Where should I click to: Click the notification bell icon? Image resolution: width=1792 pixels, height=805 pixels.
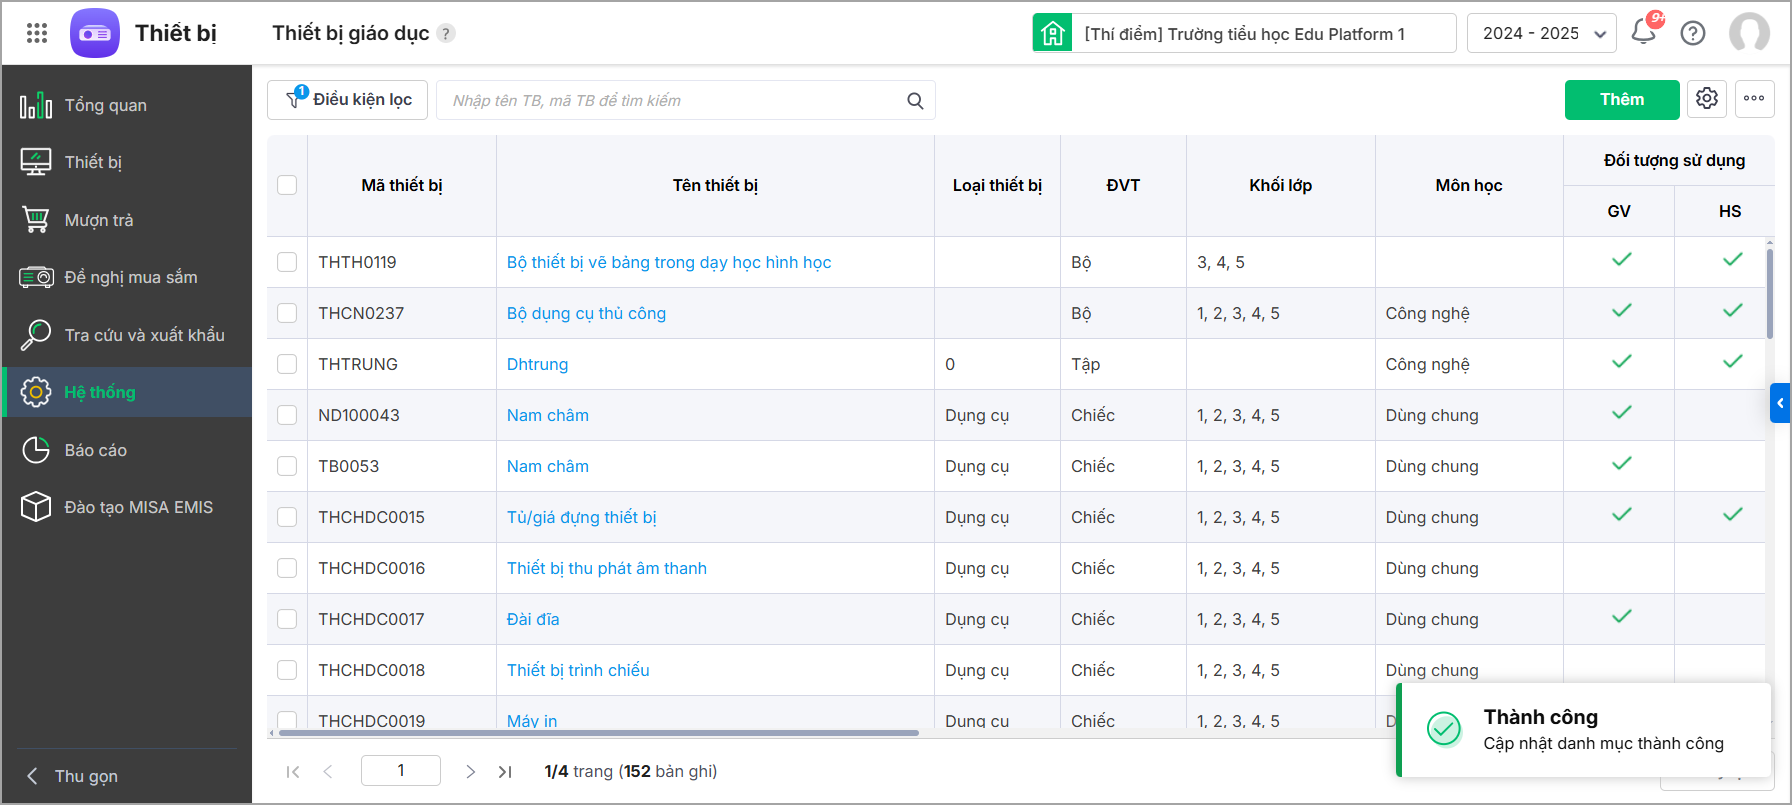pyautogui.click(x=1643, y=33)
